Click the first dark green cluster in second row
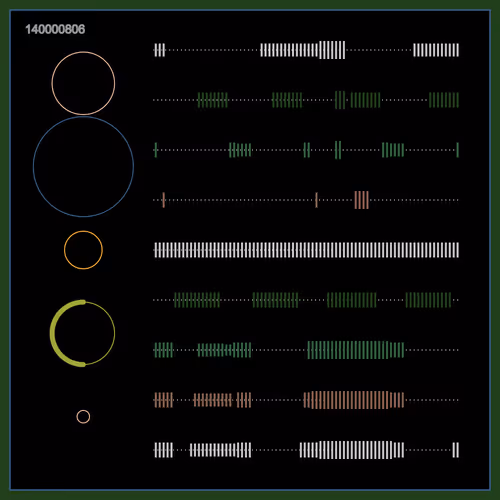Image resolution: width=500 pixels, height=500 pixels. point(213,100)
